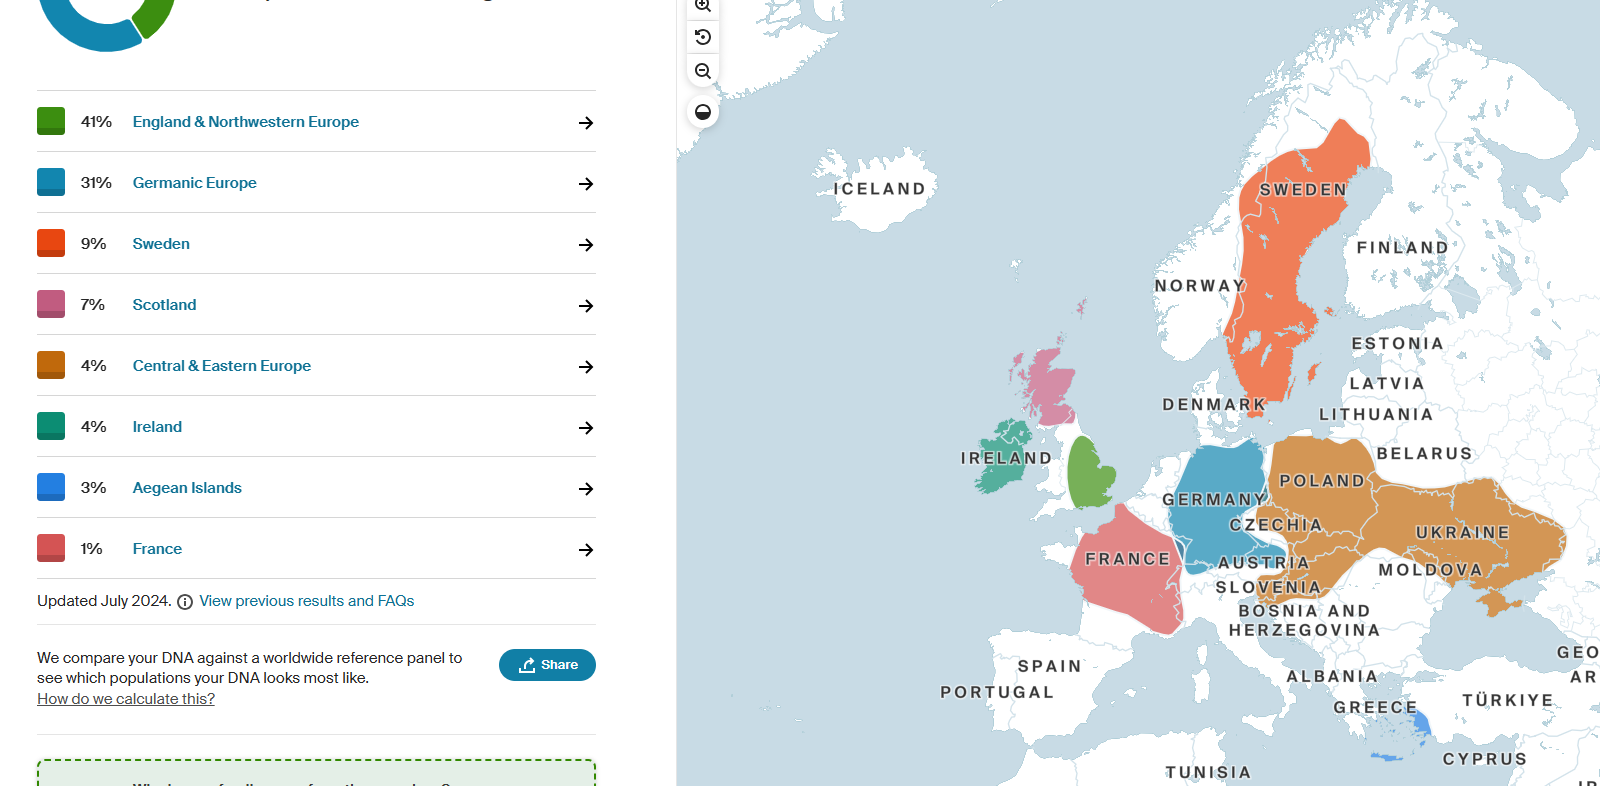Viewport: 1600px width, 786px height.
Task: Expand Germanic Europe details arrow
Action: coord(586,184)
